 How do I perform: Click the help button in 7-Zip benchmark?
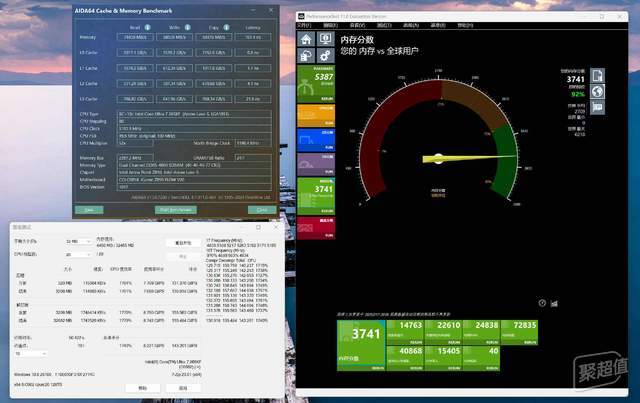[x=142, y=388]
